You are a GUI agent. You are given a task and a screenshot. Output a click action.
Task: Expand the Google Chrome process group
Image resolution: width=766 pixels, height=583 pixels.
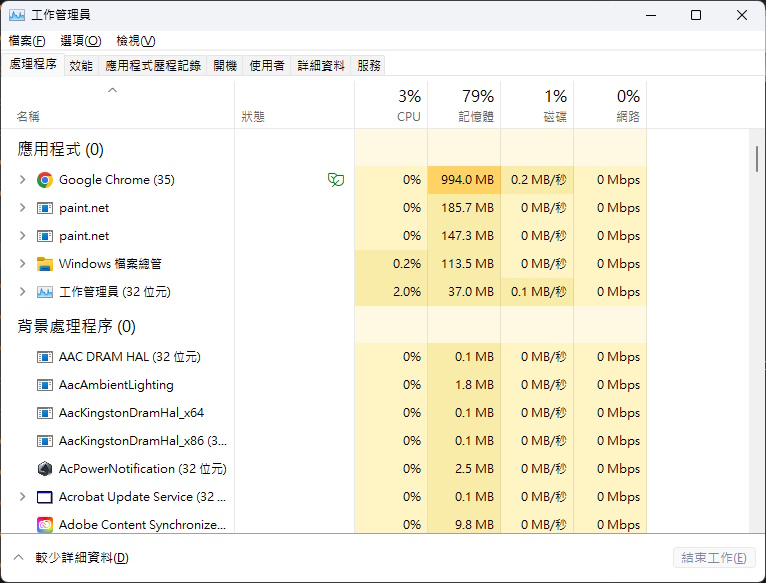tap(22, 180)
